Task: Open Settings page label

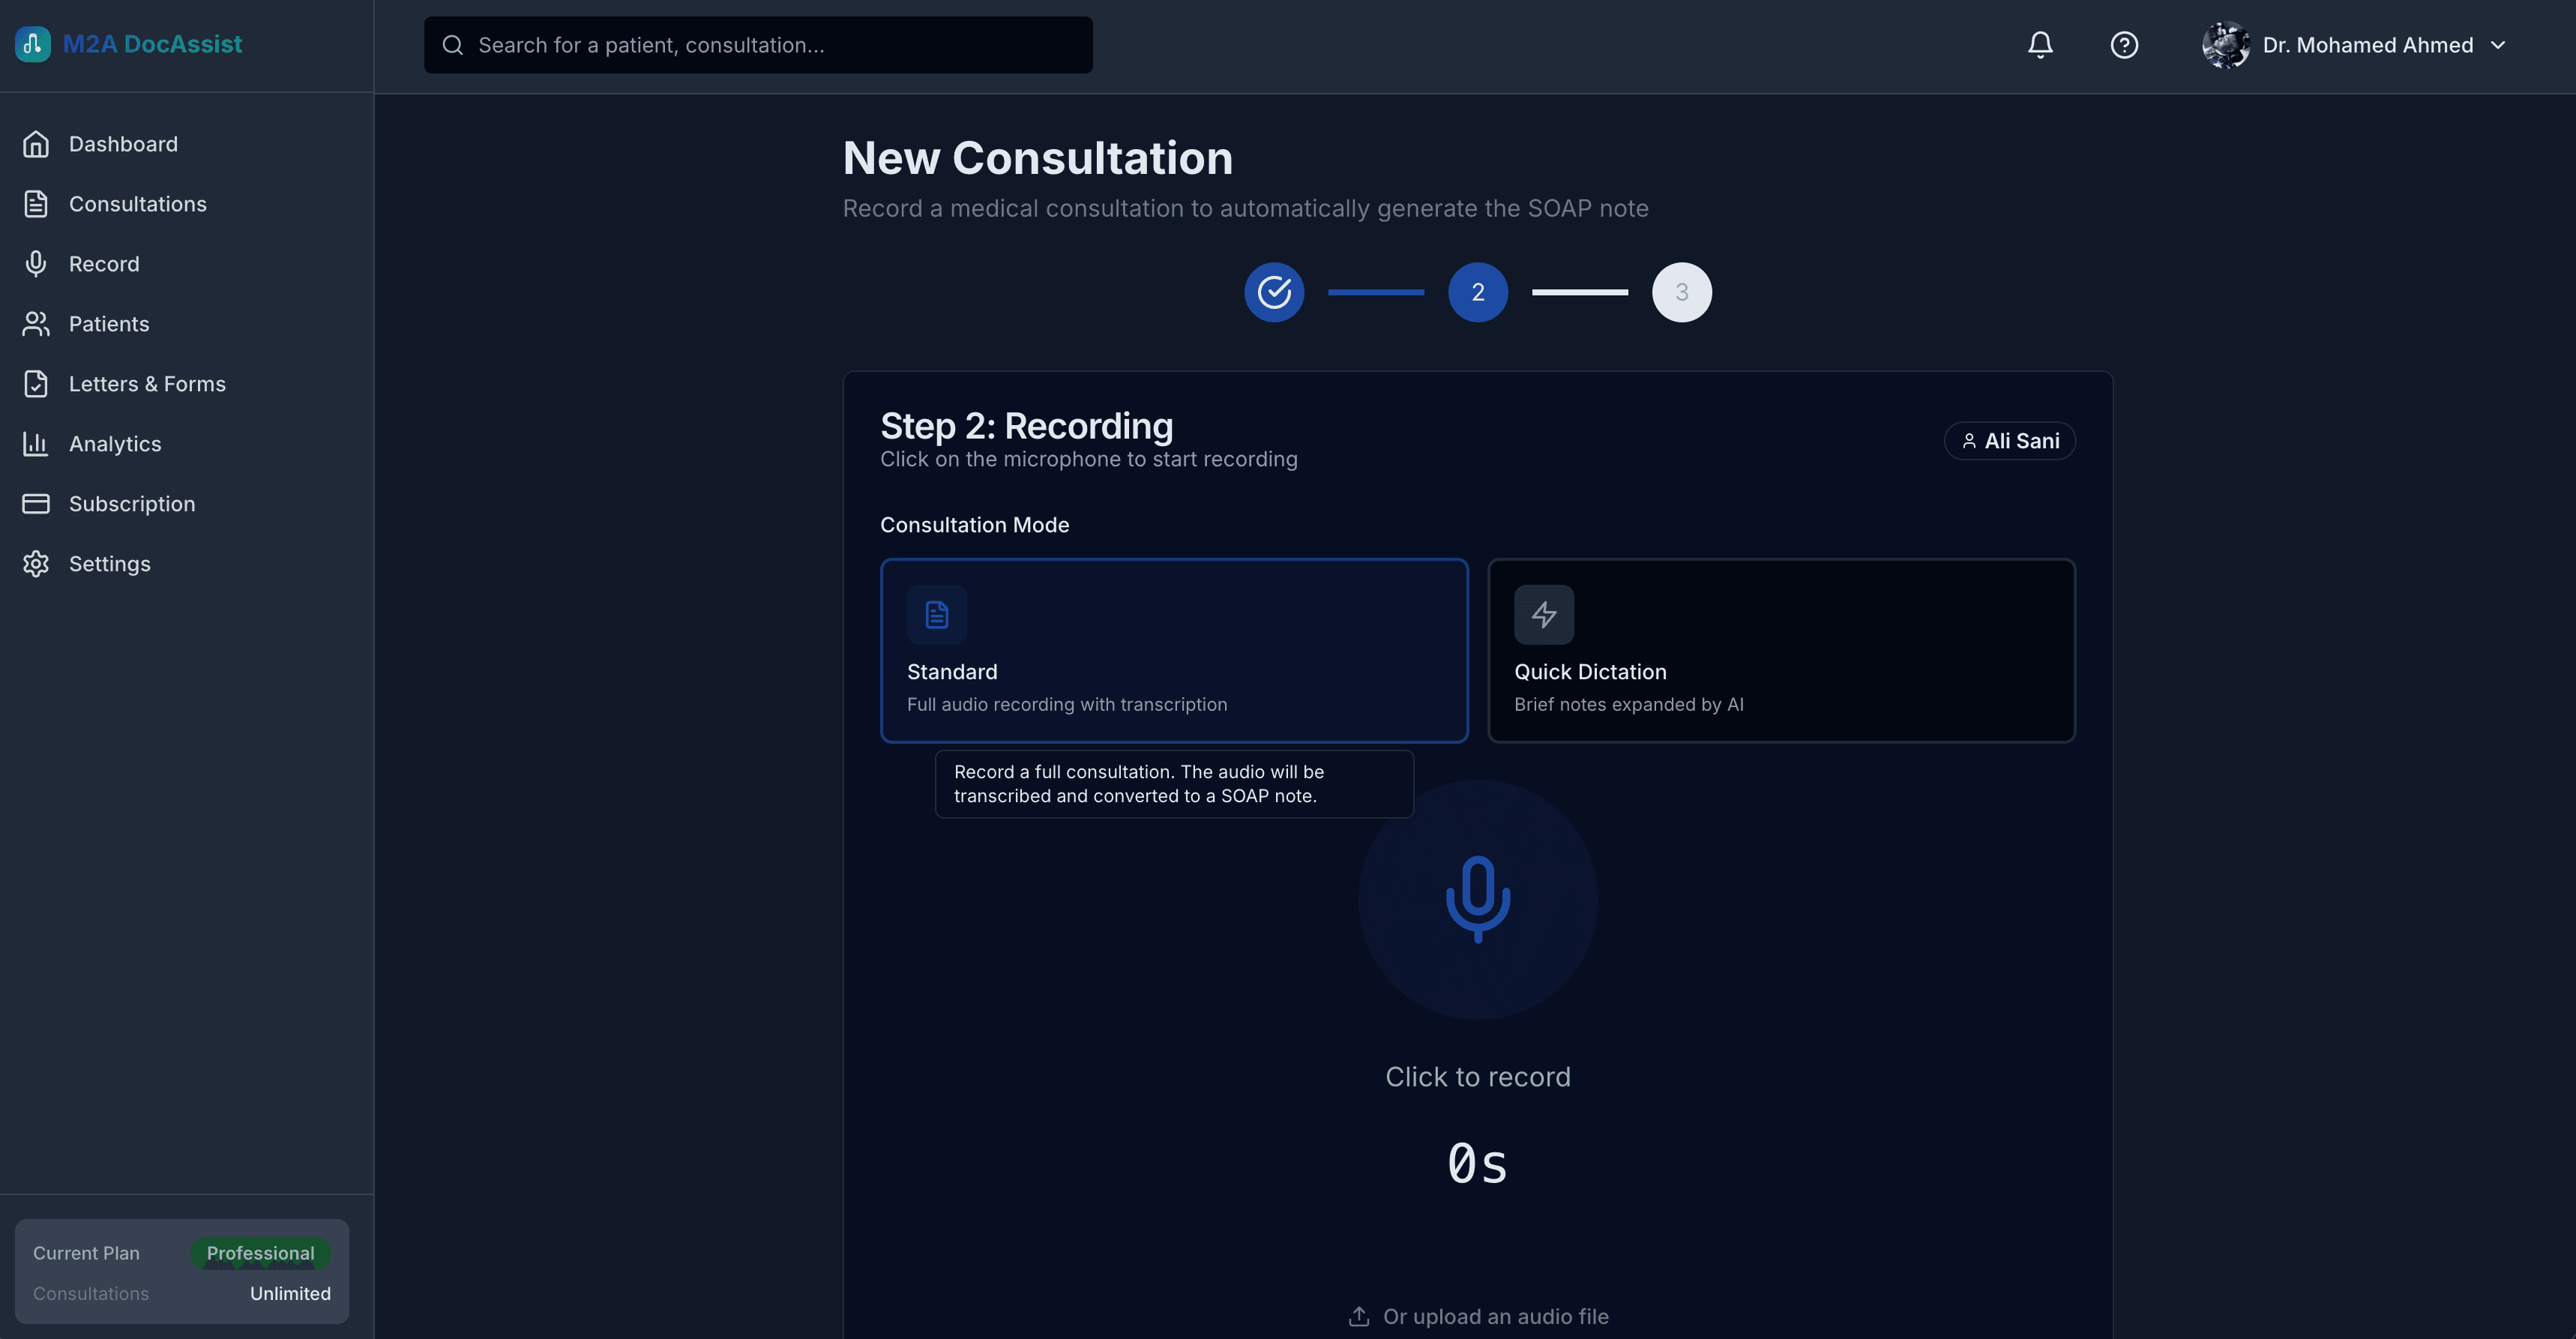Action: pyautogui.click(x=110, y=564)
